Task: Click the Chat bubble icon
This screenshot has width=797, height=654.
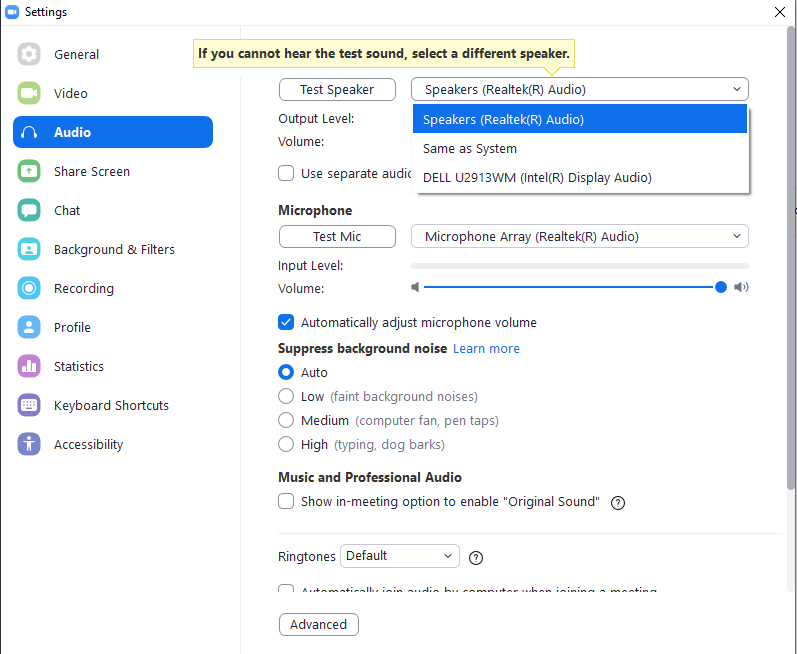Action: coord(29,210)
